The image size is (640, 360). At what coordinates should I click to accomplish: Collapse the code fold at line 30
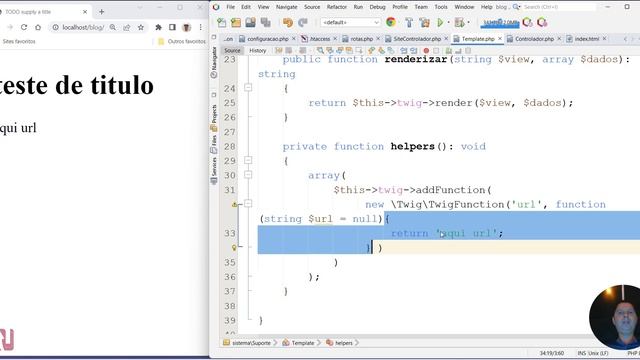coord(248,175)
